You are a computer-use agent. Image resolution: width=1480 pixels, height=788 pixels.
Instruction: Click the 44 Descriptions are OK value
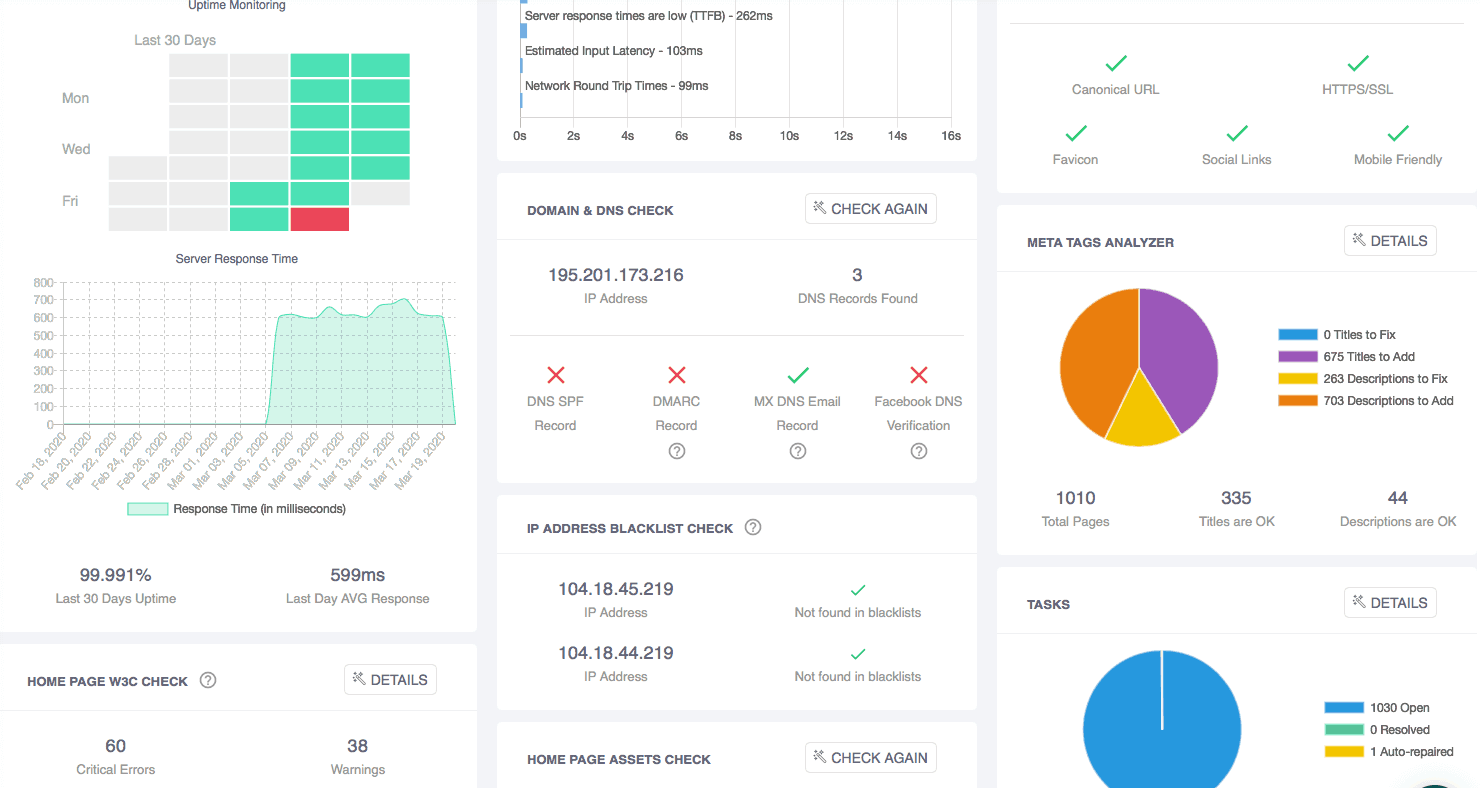(x=1398, y=498)
